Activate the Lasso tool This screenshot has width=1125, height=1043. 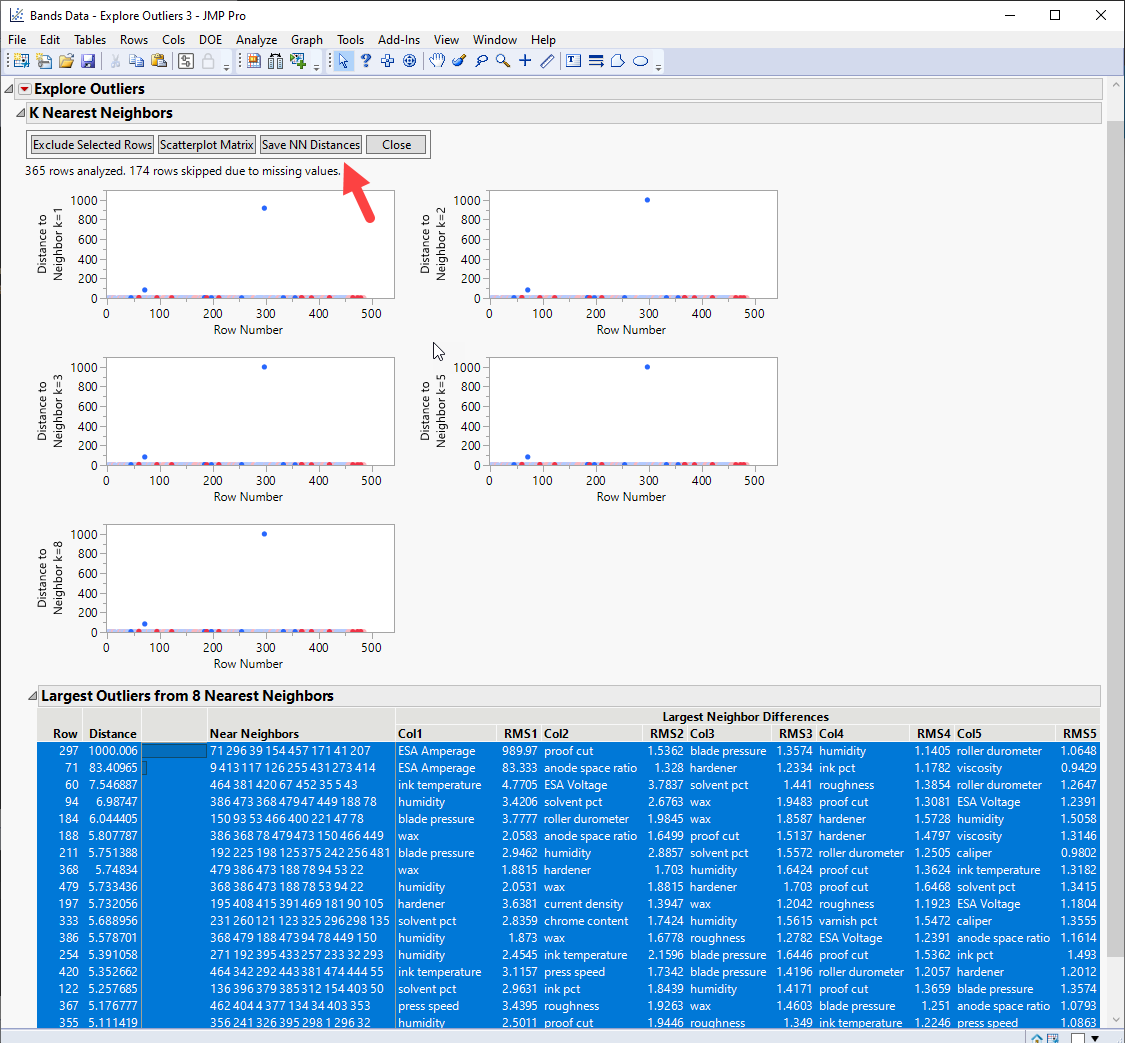pyautogui.click(x=480, y=60)
